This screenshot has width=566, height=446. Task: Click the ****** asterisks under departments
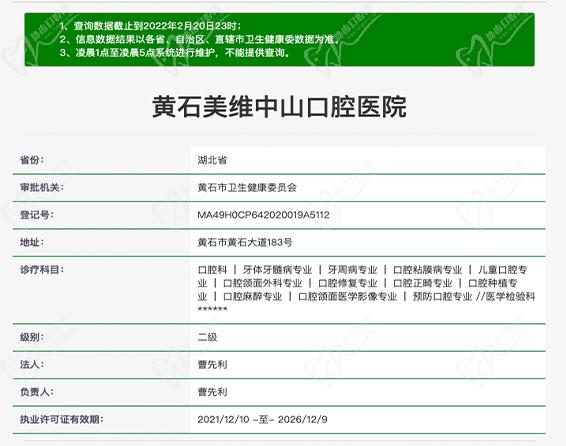[x=213, y=309]
